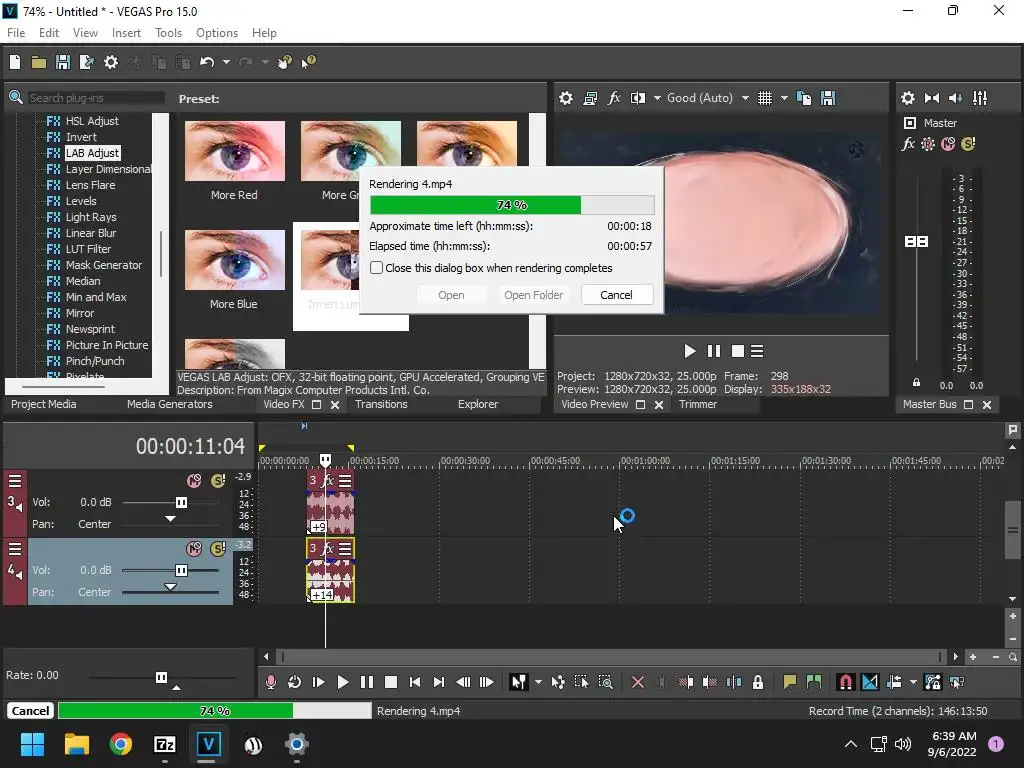Click Go to Start in timeline transport

(415, 682)
